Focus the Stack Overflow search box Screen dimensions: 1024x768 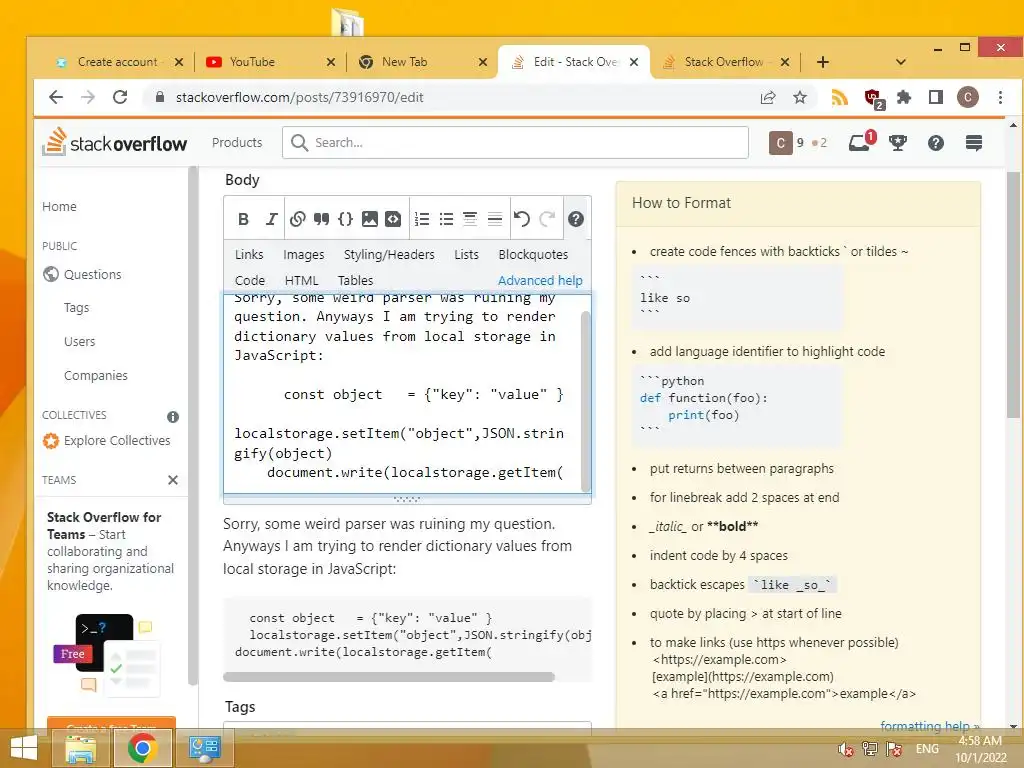[x=515, y=142]
